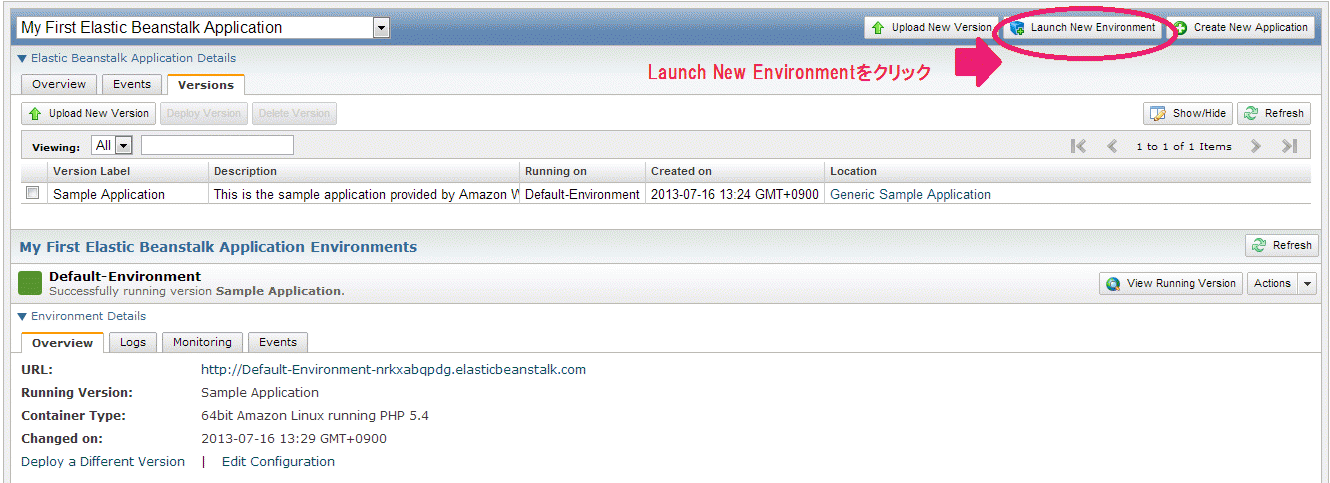Click the View Running Version button
Viewport: 1330px width, 483px height.
tap(1171, 284)
